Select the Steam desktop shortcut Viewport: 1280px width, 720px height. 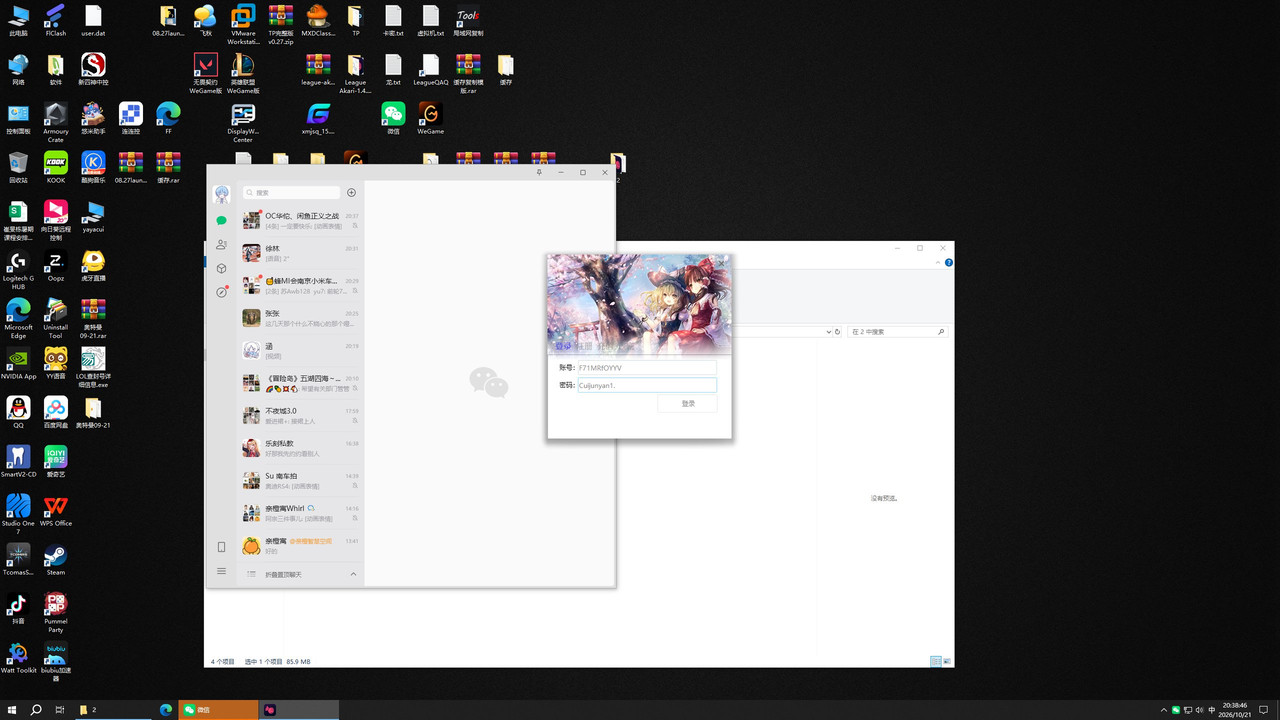point(56,560)
